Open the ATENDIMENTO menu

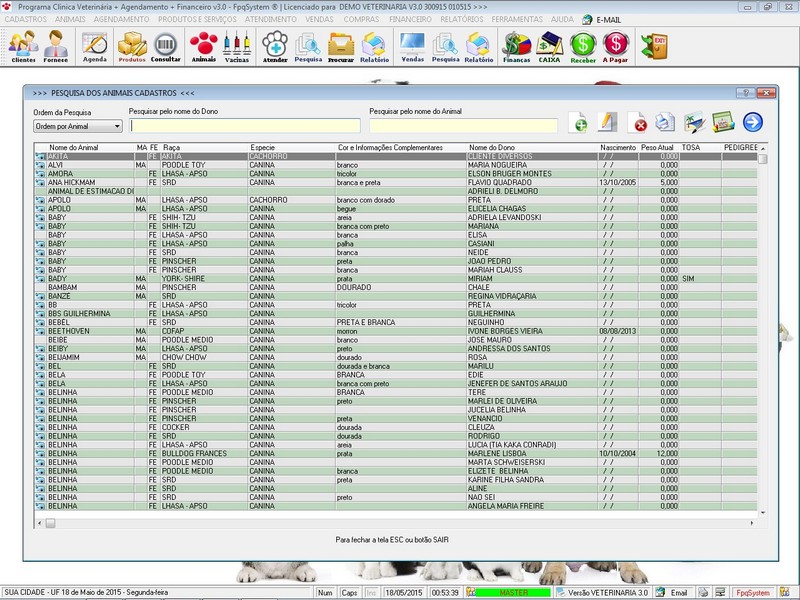[x=270, y=19]
